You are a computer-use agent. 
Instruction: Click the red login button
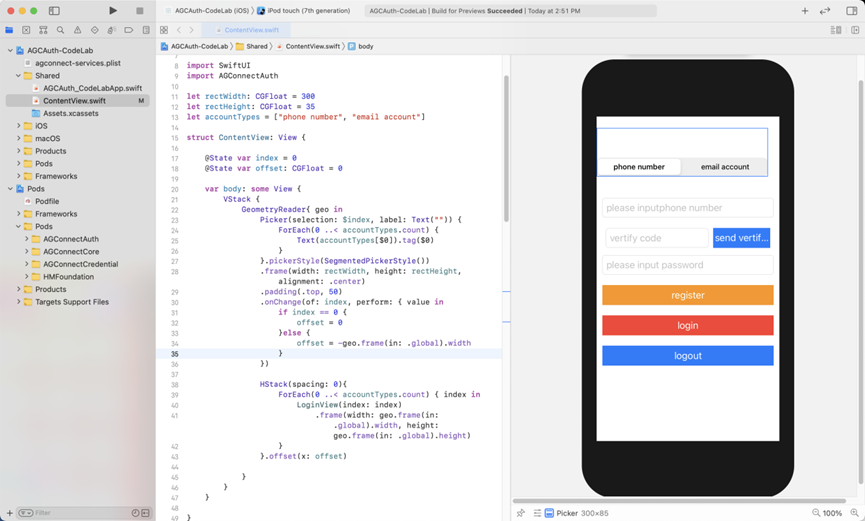[x=688, y=326]
